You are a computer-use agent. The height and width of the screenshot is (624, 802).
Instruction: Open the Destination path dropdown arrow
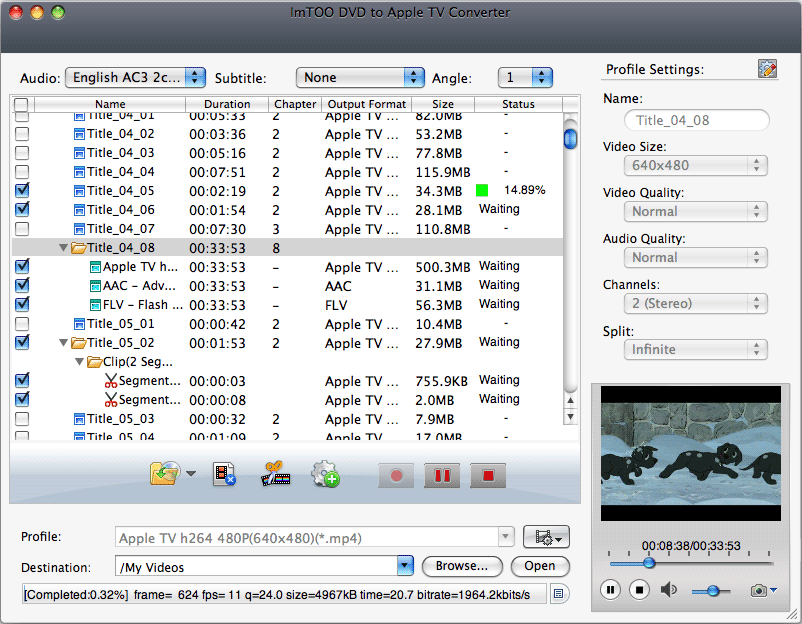[405, 566]
